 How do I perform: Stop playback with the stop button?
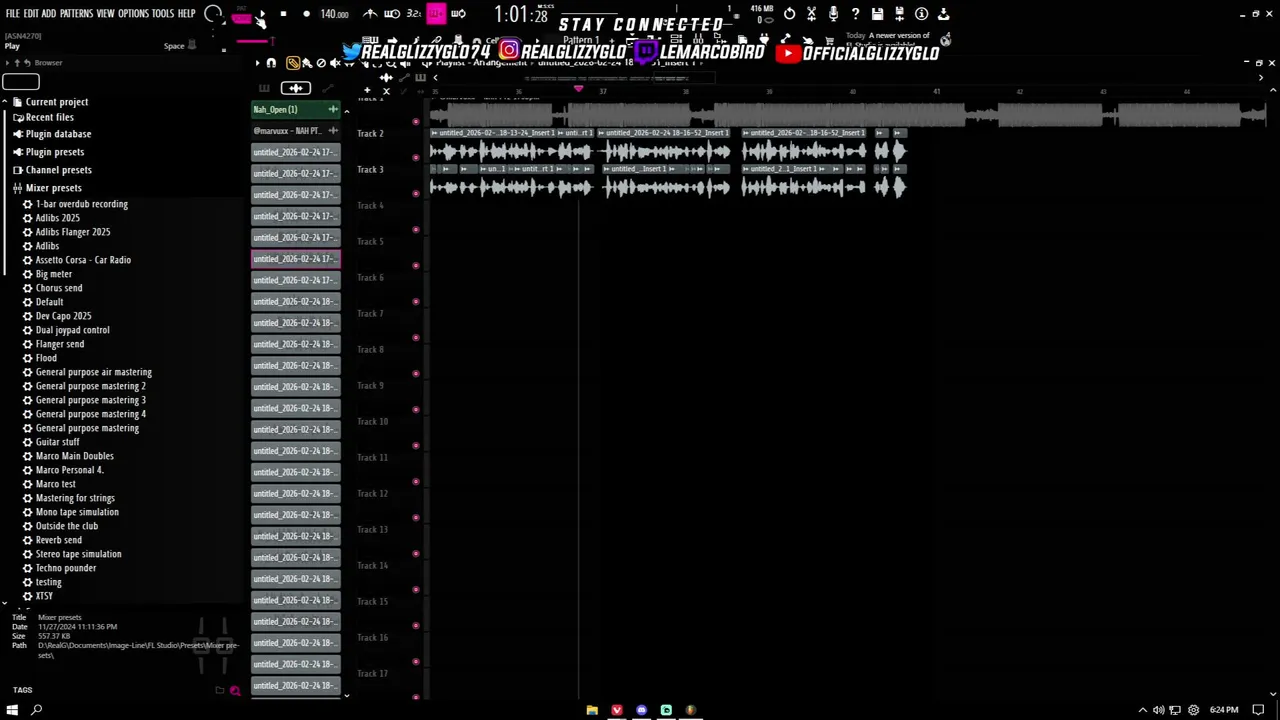coord(283,14)
